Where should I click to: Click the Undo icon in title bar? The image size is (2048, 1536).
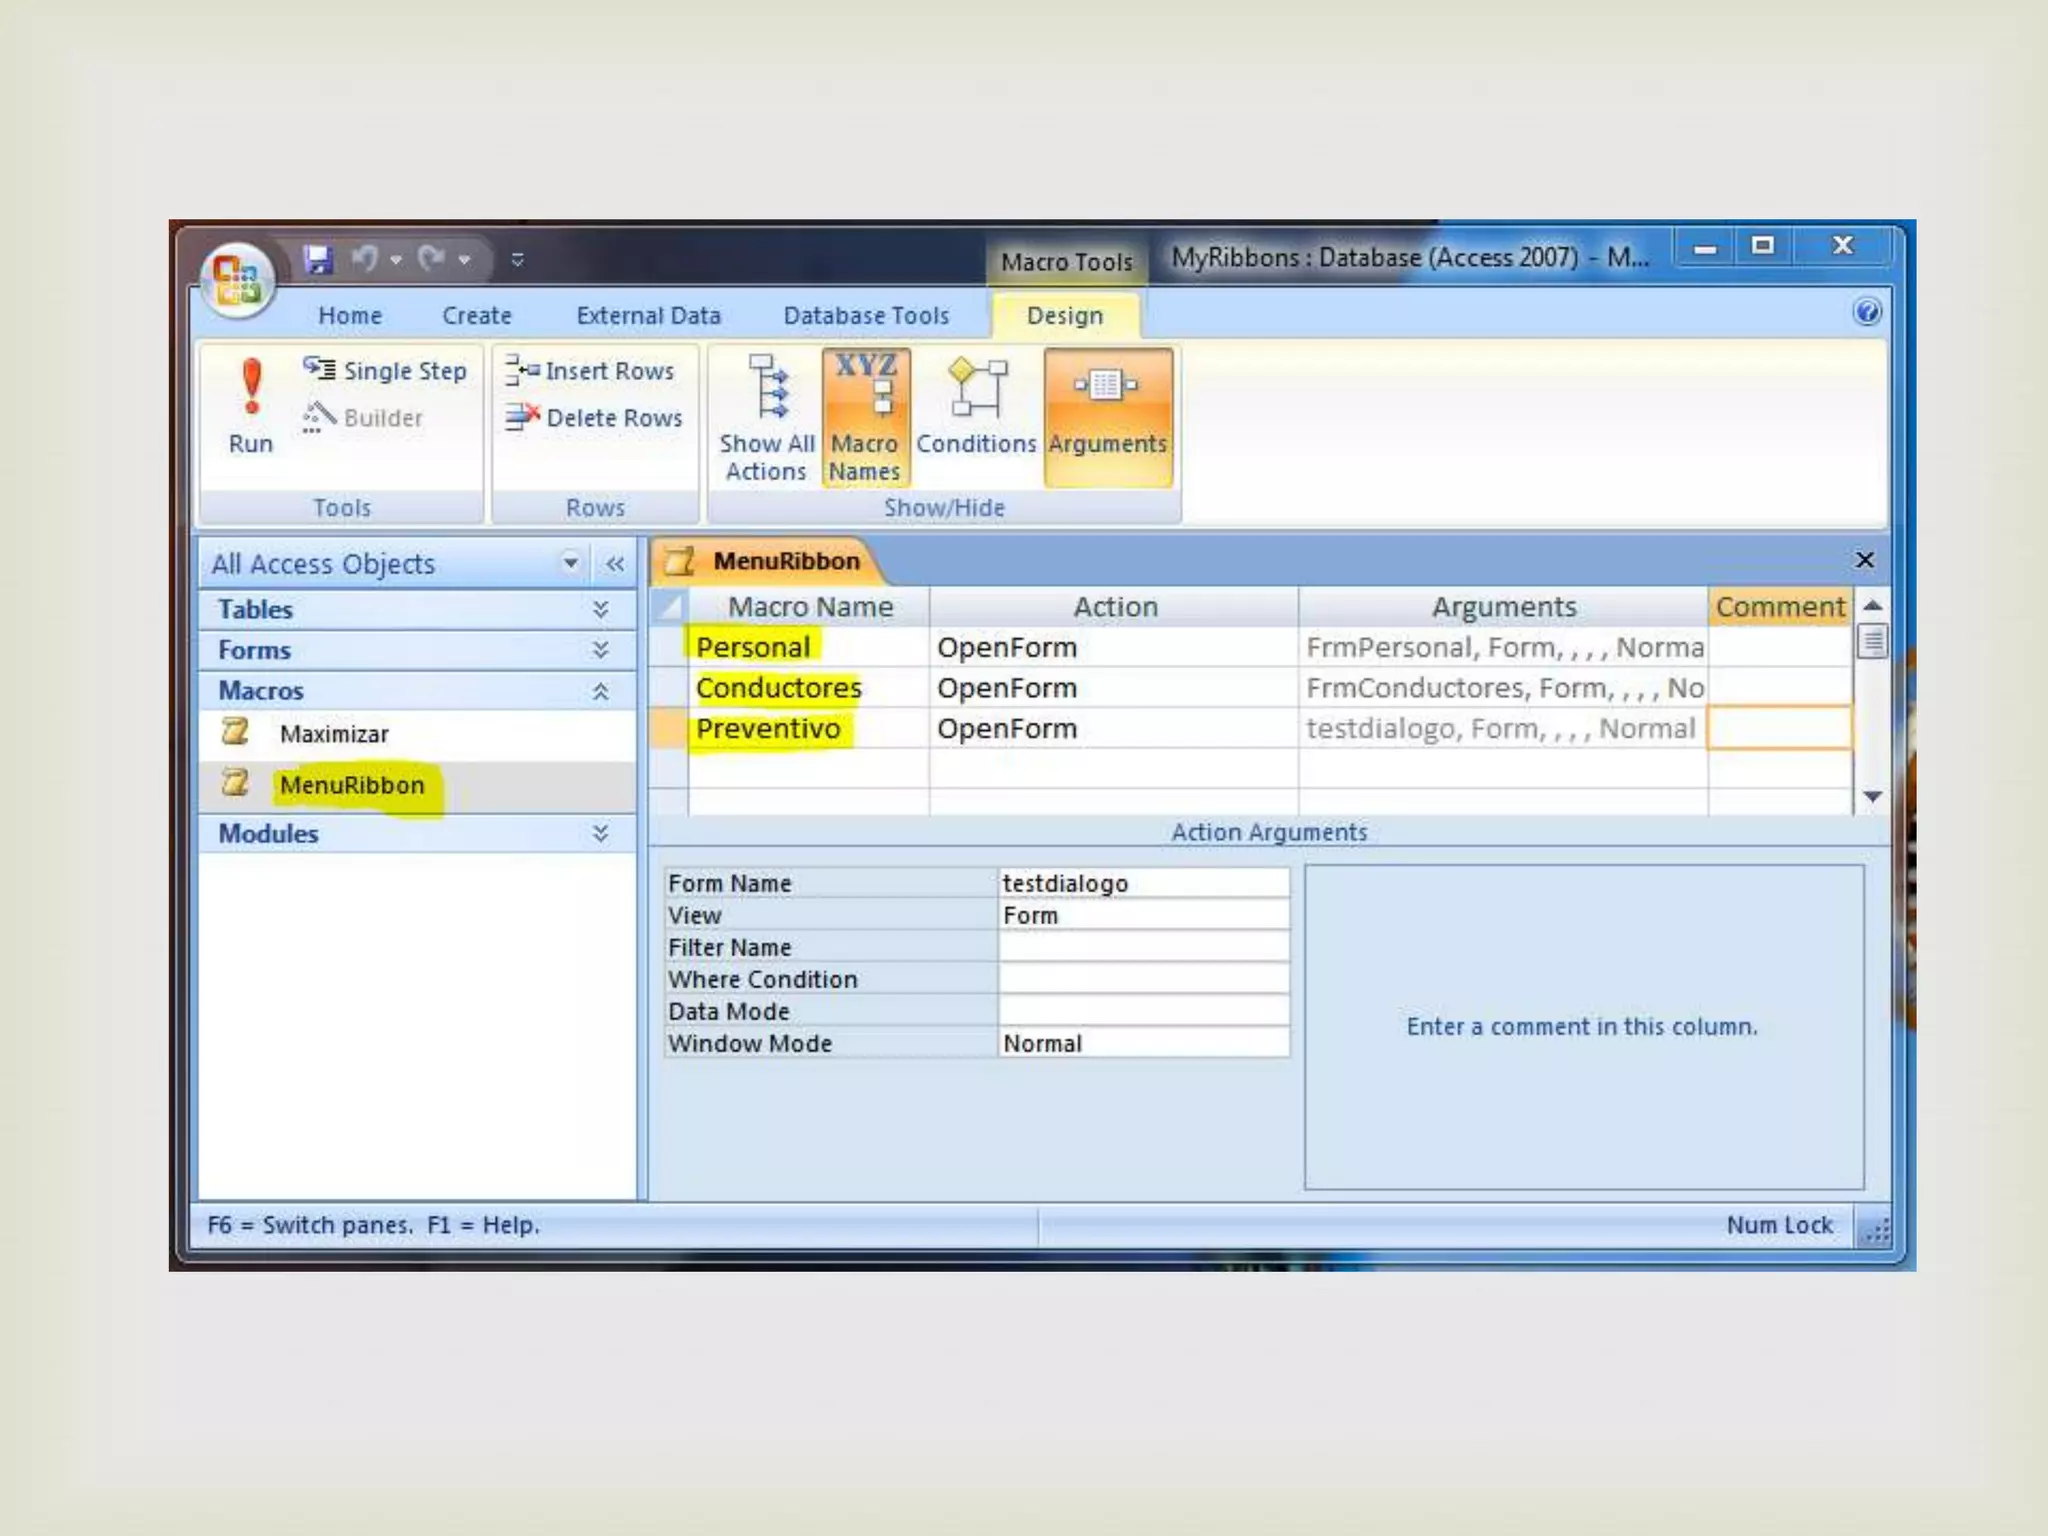(x=364, y=259)
